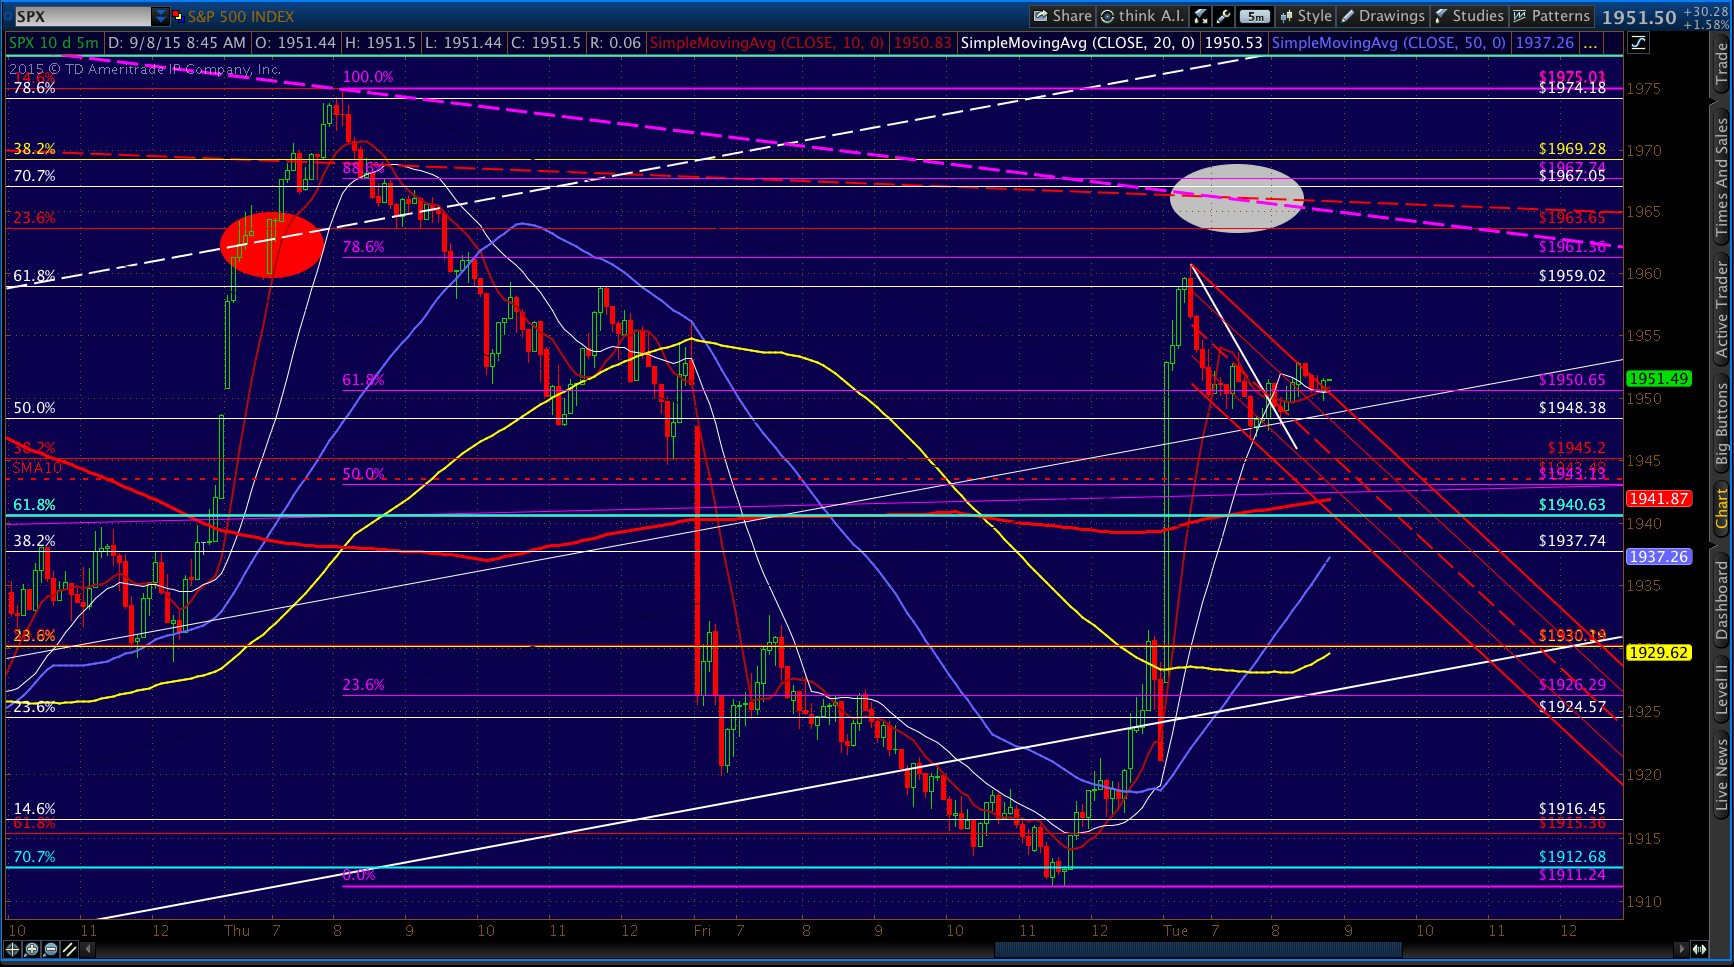Screen dimensions: 1734x967
Task: Click the S&P 500 INDEX title text
Action: point(241,16)
